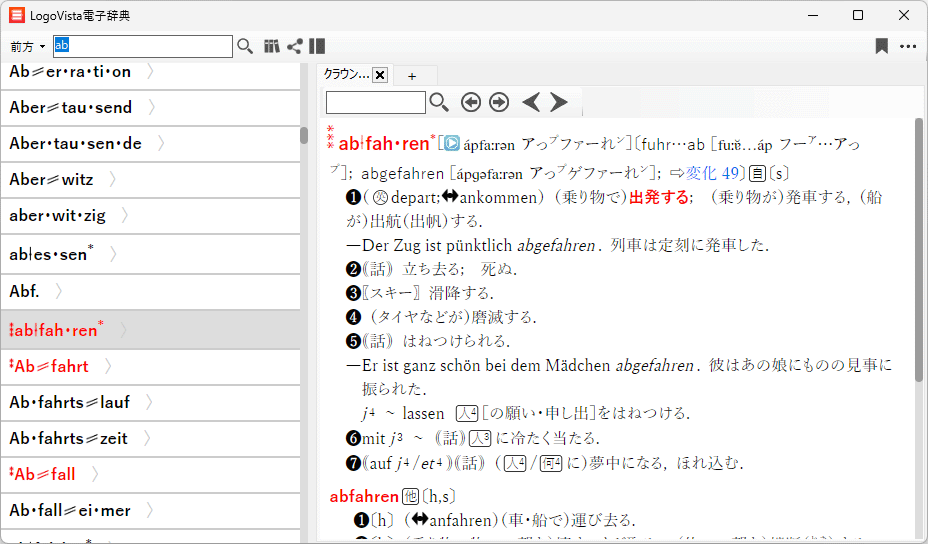The image size is (928, 544).
Task: Open the dictionary library books icon
Action: tap(271, 46)
